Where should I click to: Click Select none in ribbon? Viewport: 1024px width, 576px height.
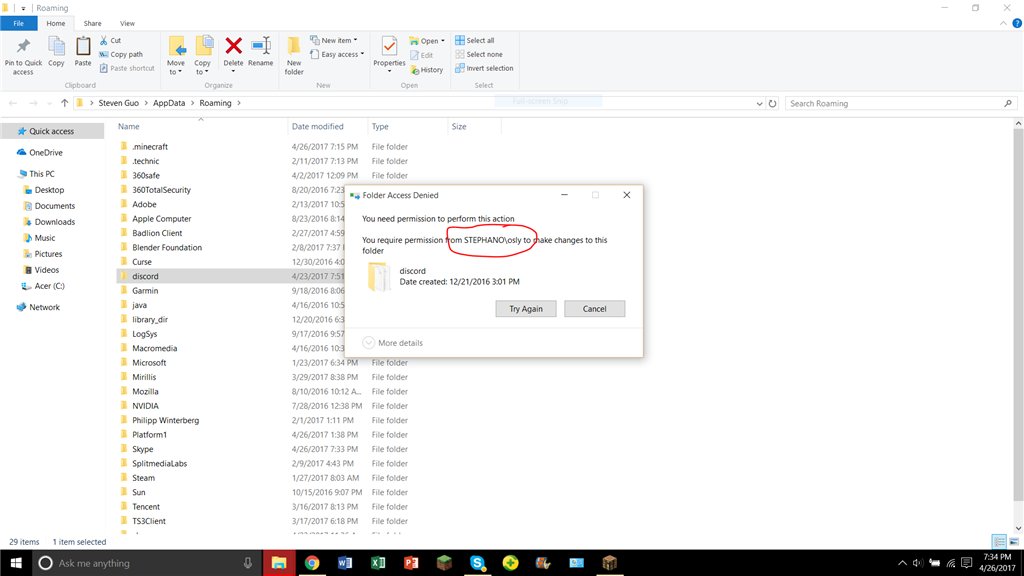(479, 54)
